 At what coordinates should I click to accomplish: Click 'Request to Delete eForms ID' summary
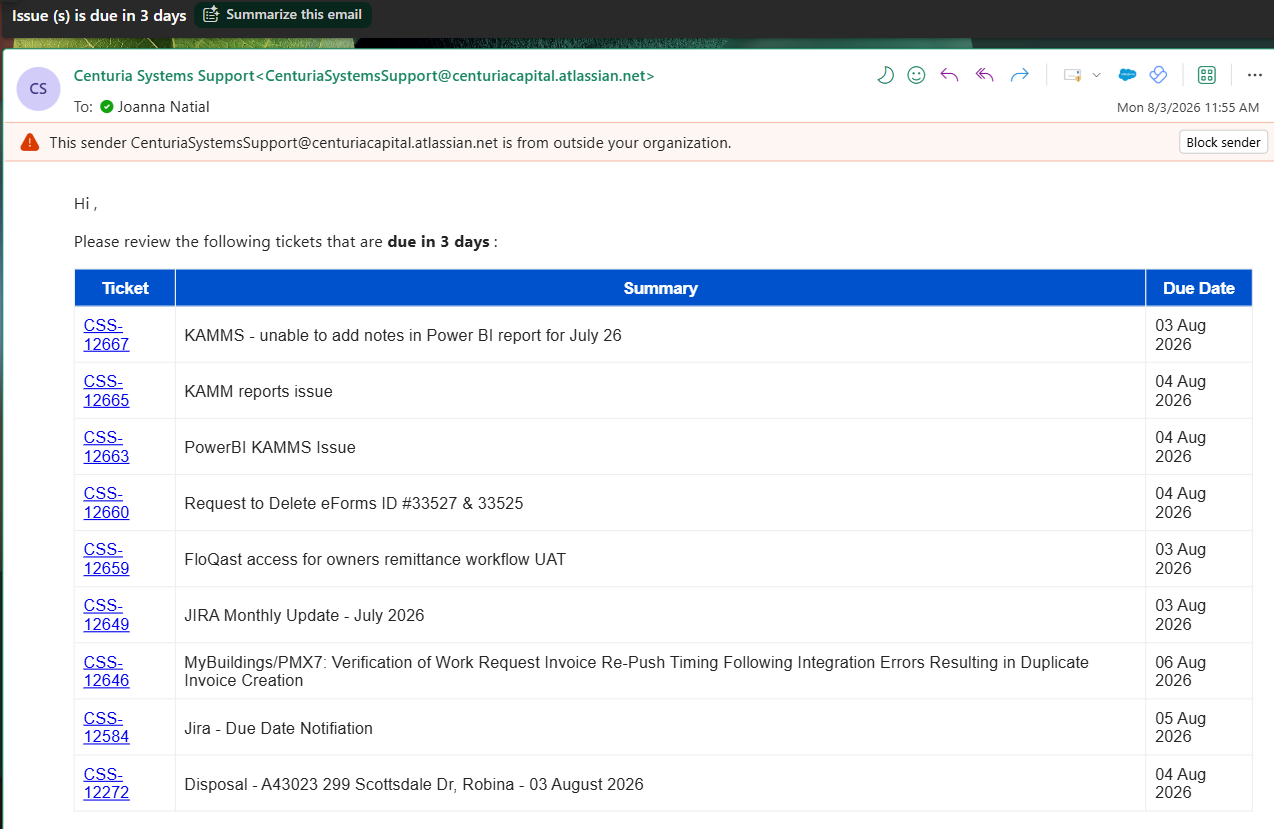point(354,503)
